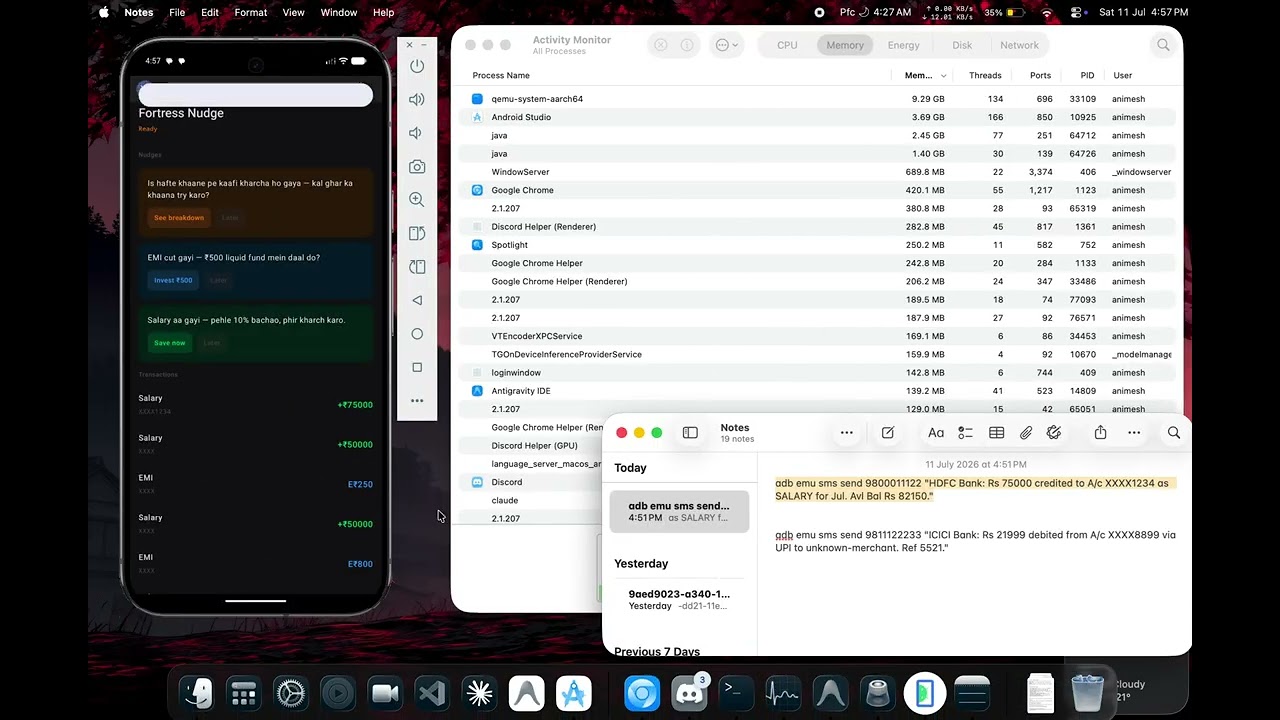Open the Notes more options beside the compose icon
The width and height of the screenshot is (1280, 720).
tap(847, 433)
